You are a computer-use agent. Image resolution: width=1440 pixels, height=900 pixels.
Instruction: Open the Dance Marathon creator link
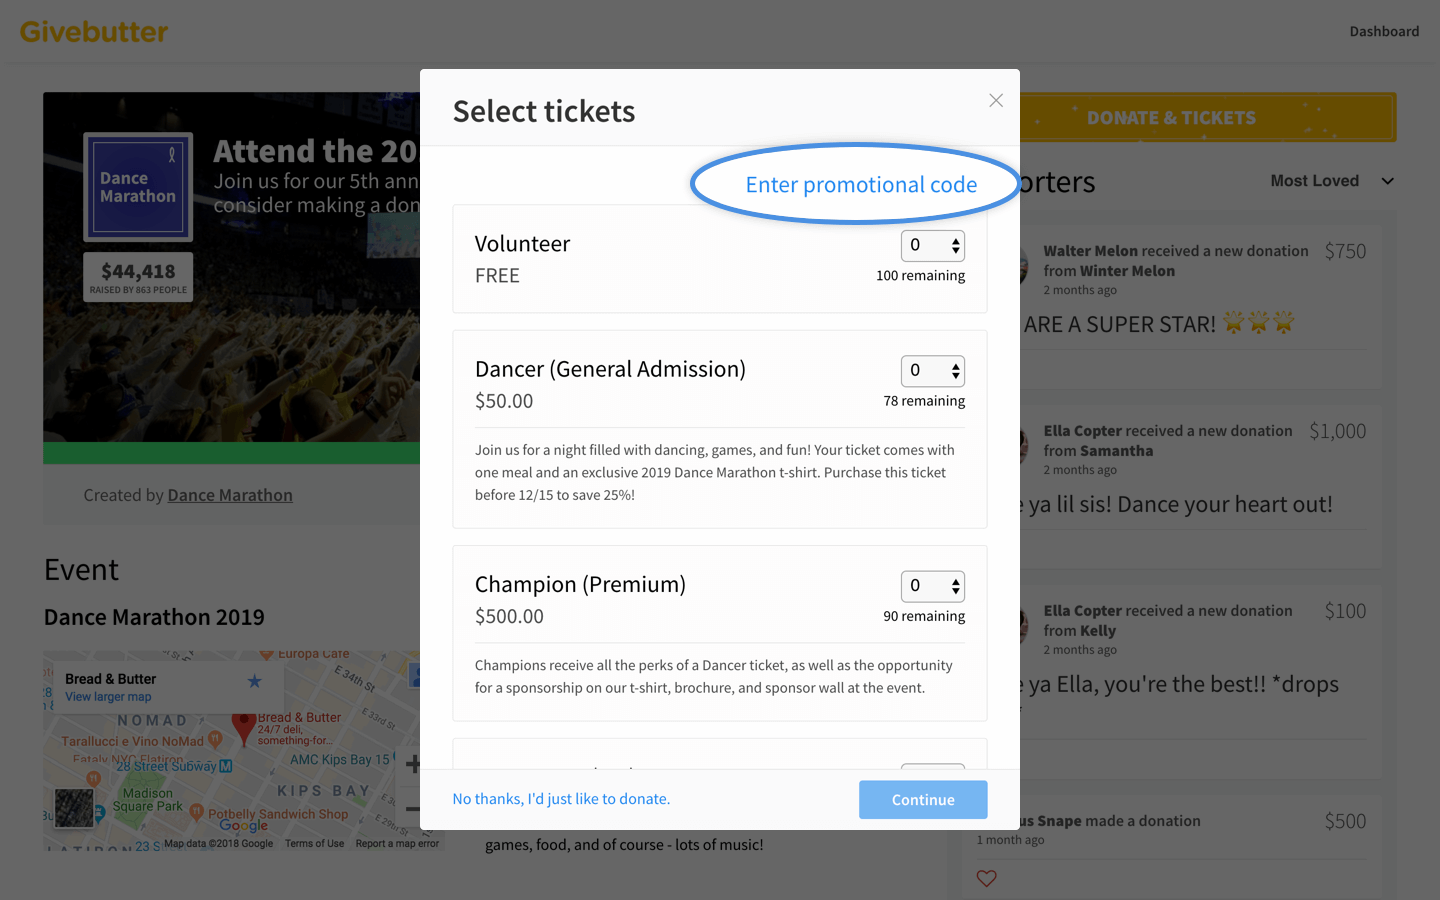230,495
